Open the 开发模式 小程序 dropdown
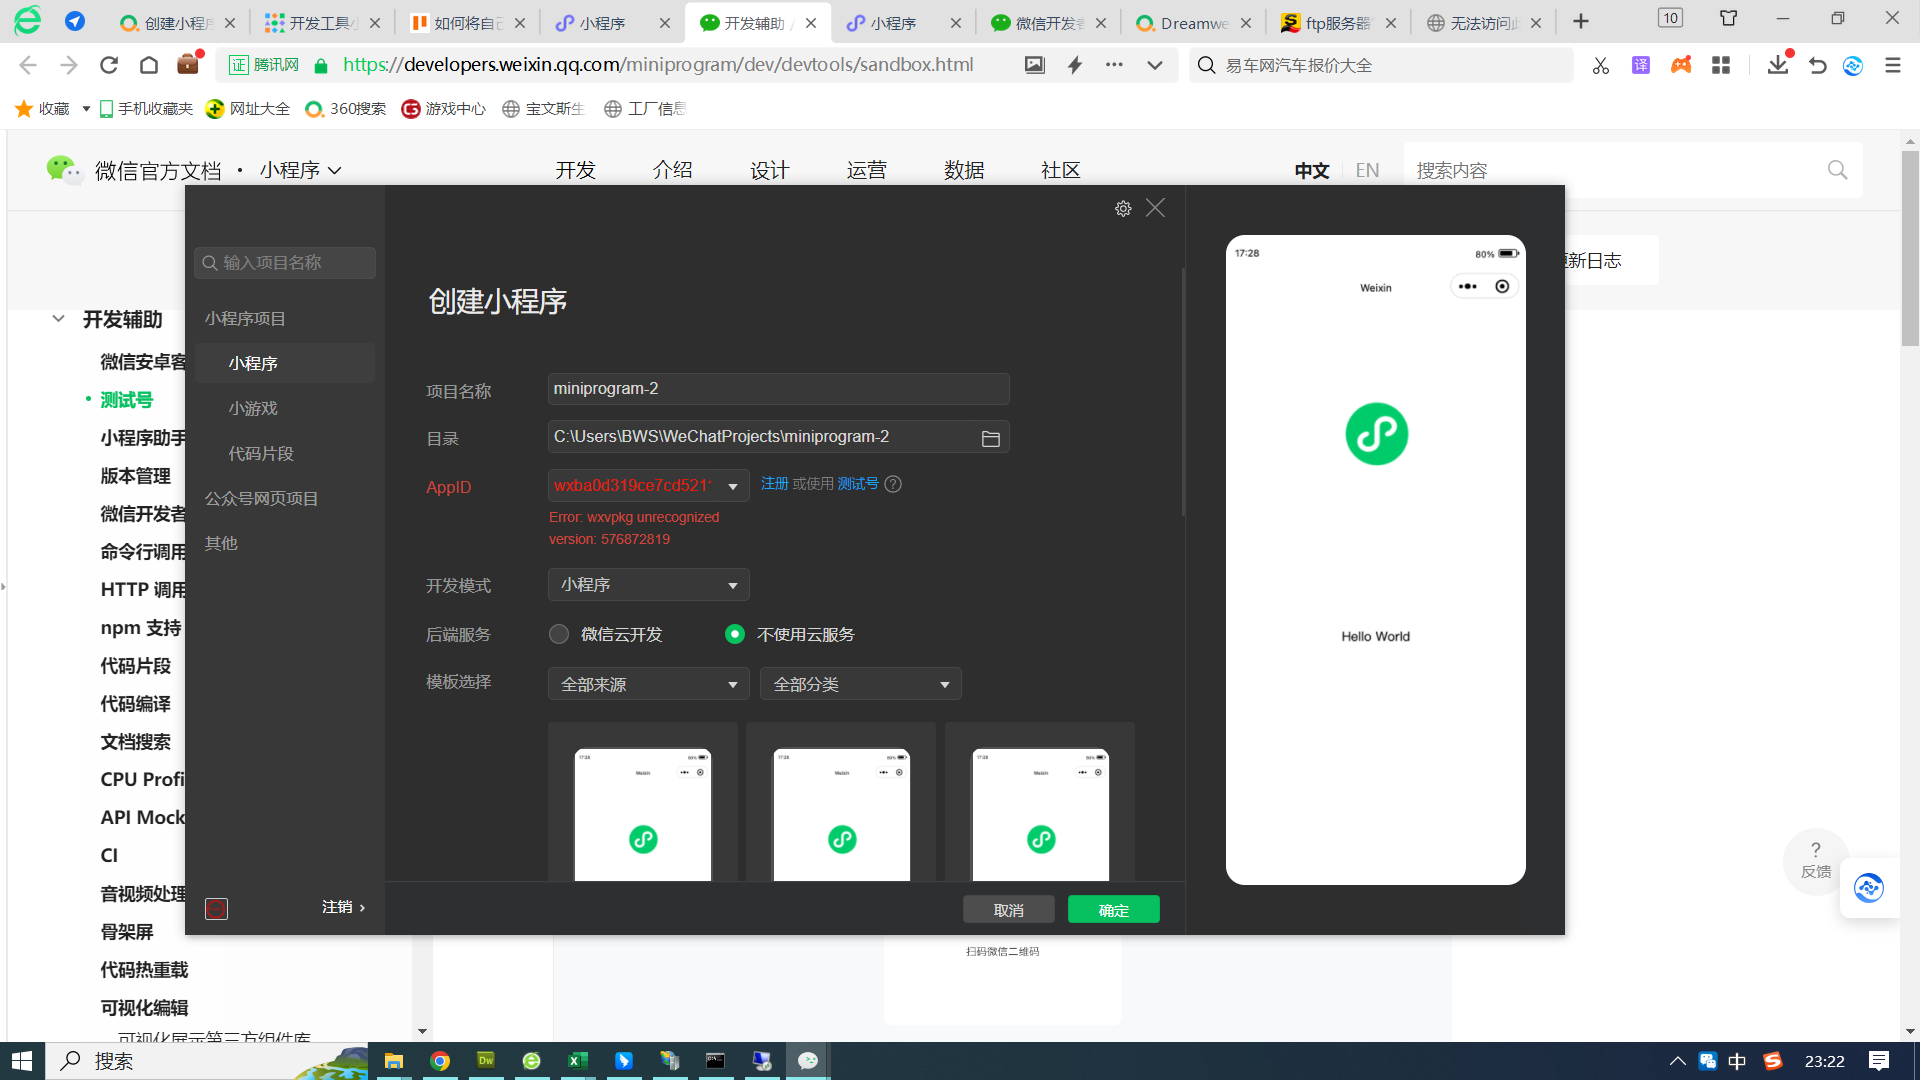Screen dimensions: 1920x1080 648,585
